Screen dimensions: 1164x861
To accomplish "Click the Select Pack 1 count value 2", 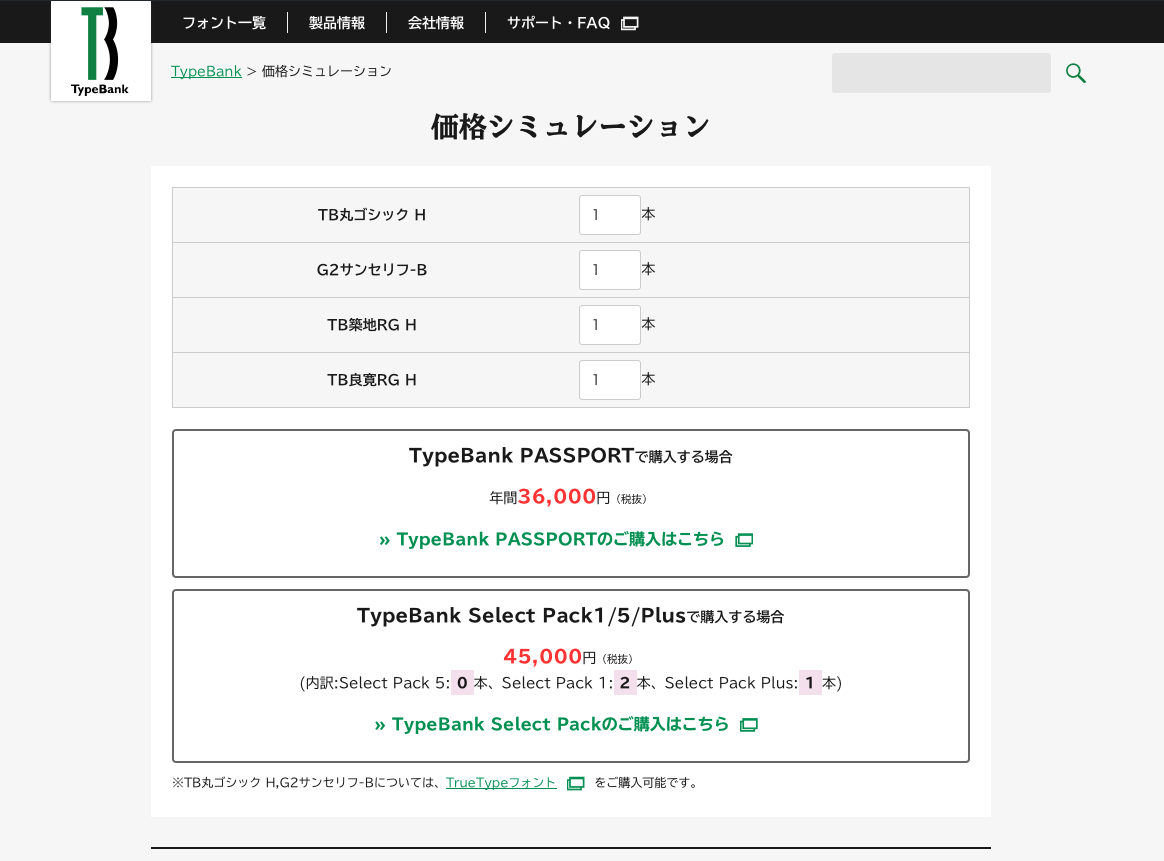I will coord(625,683).
